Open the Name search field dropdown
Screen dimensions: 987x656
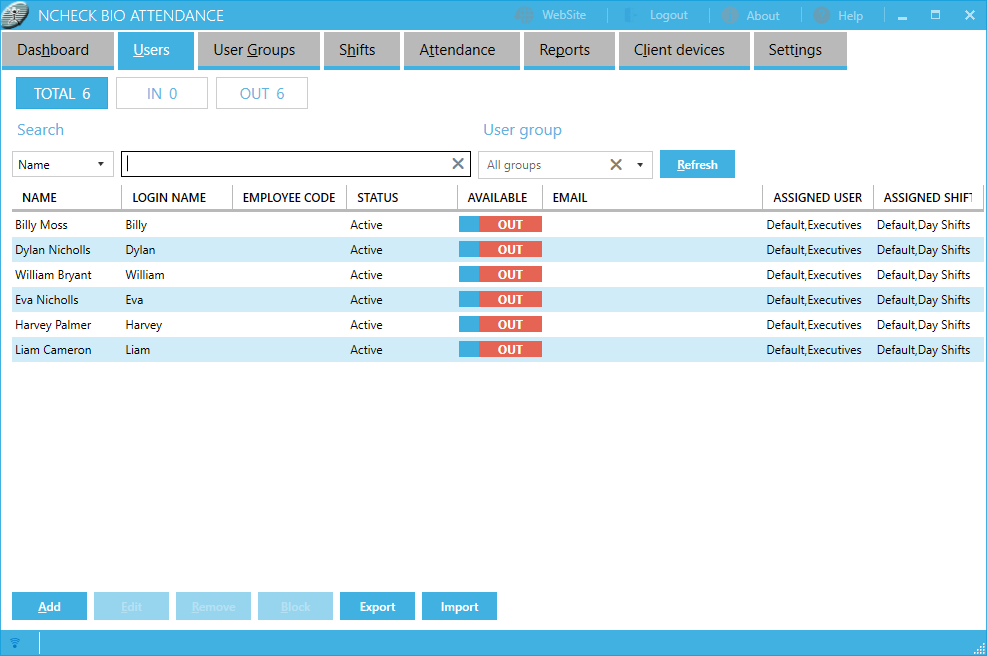63,165
